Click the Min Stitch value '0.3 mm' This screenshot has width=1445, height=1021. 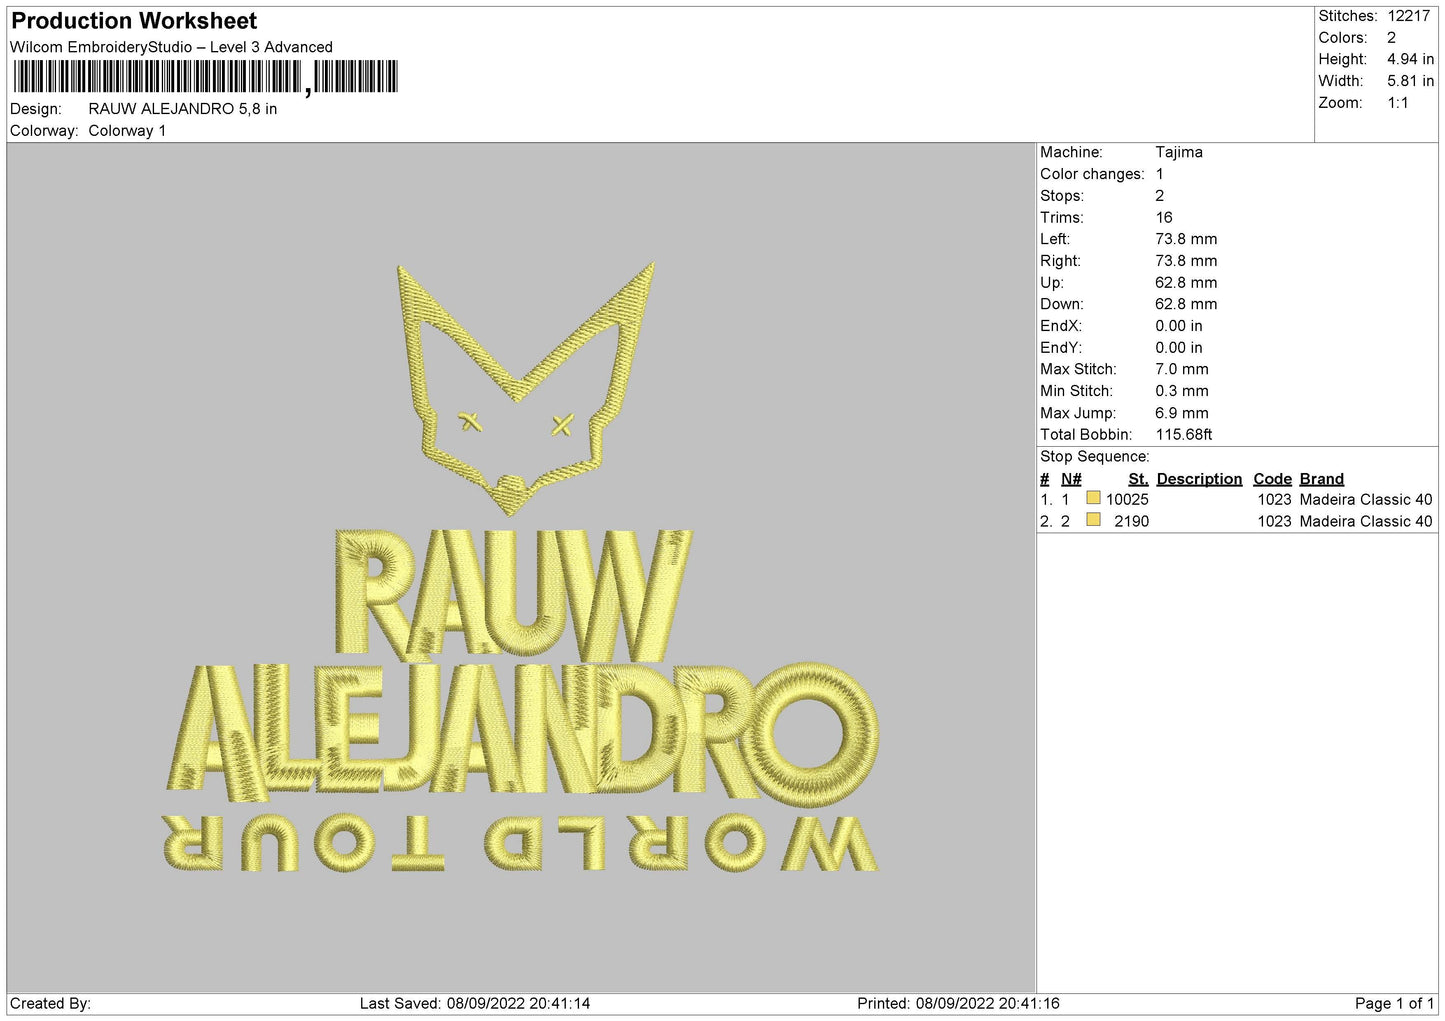click(x=1182, y=391)
